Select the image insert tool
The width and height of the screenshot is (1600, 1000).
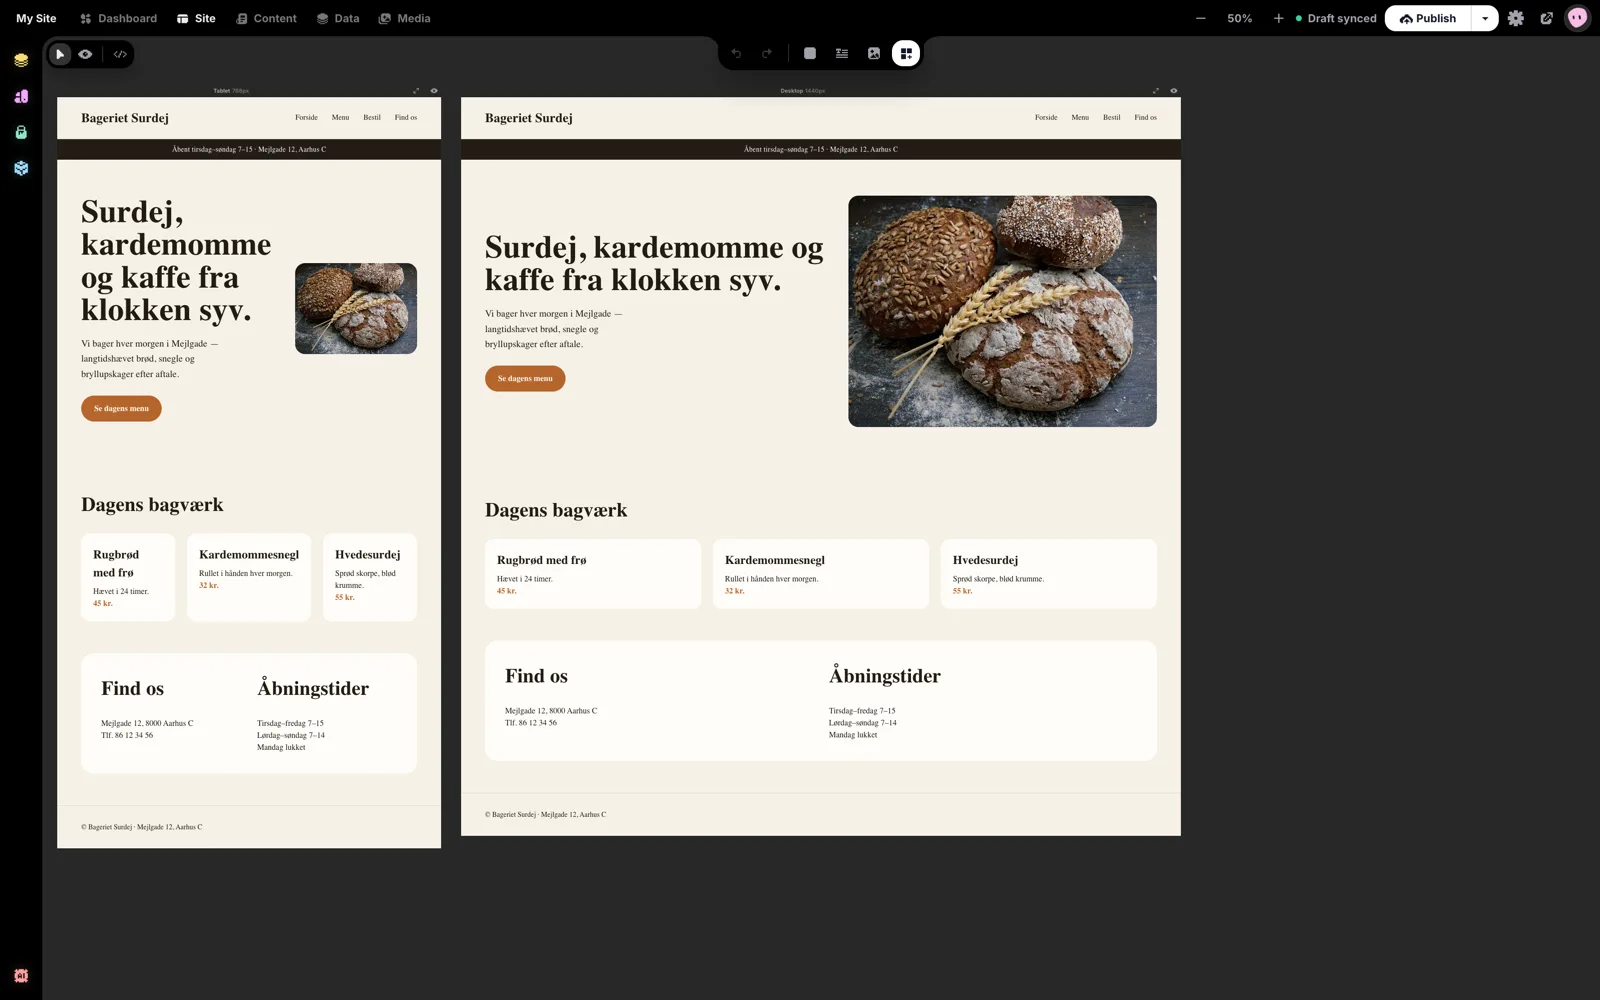(x=874, y=54)
